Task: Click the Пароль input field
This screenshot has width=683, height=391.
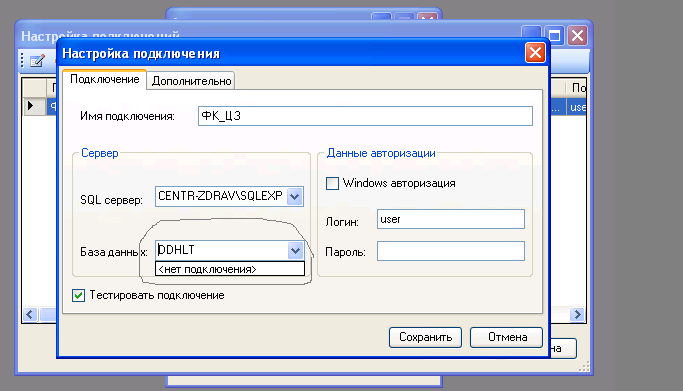Action: point(450,251)
